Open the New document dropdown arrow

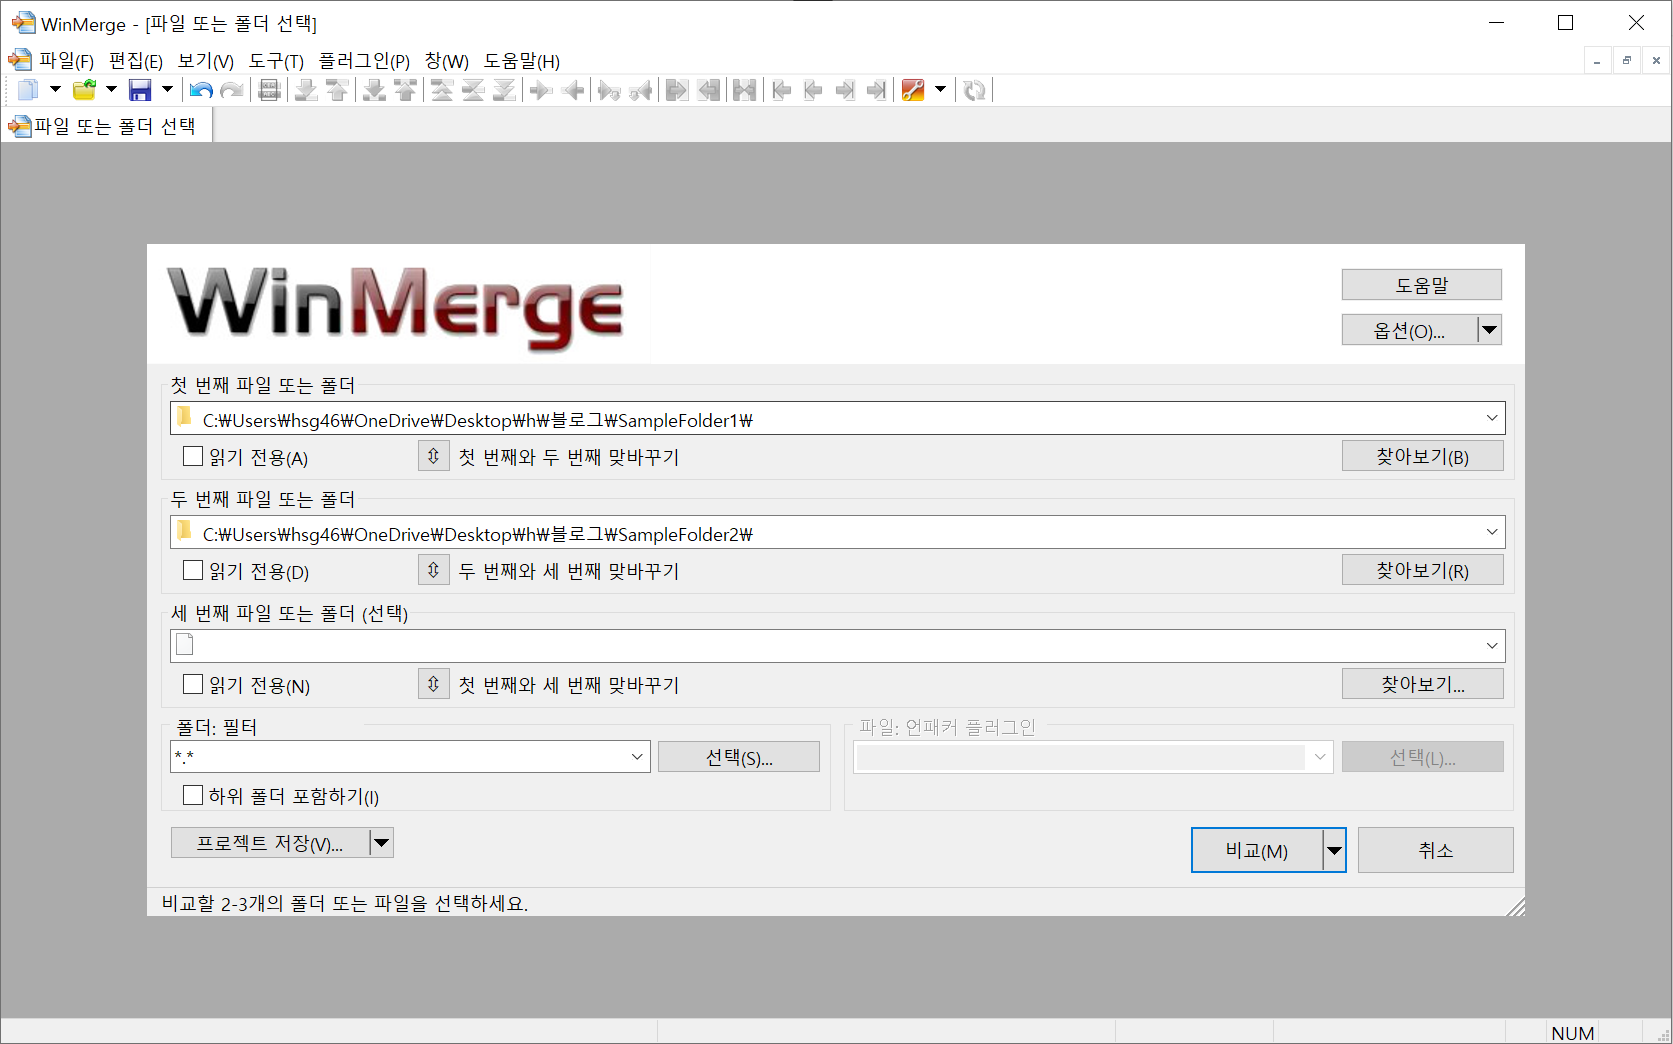[x=55, y=90]
